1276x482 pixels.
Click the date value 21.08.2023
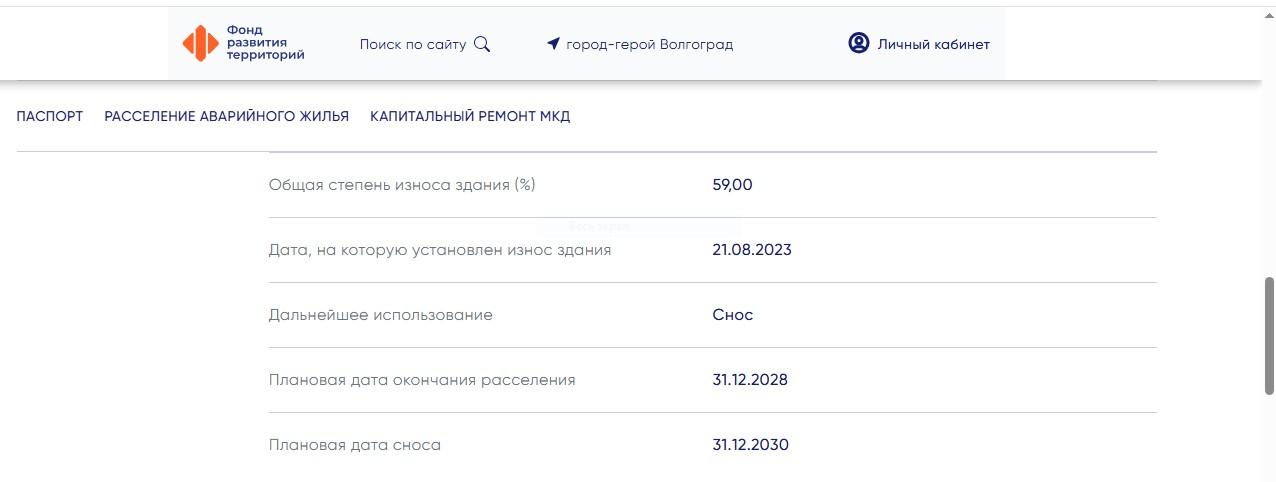(751, 250)
